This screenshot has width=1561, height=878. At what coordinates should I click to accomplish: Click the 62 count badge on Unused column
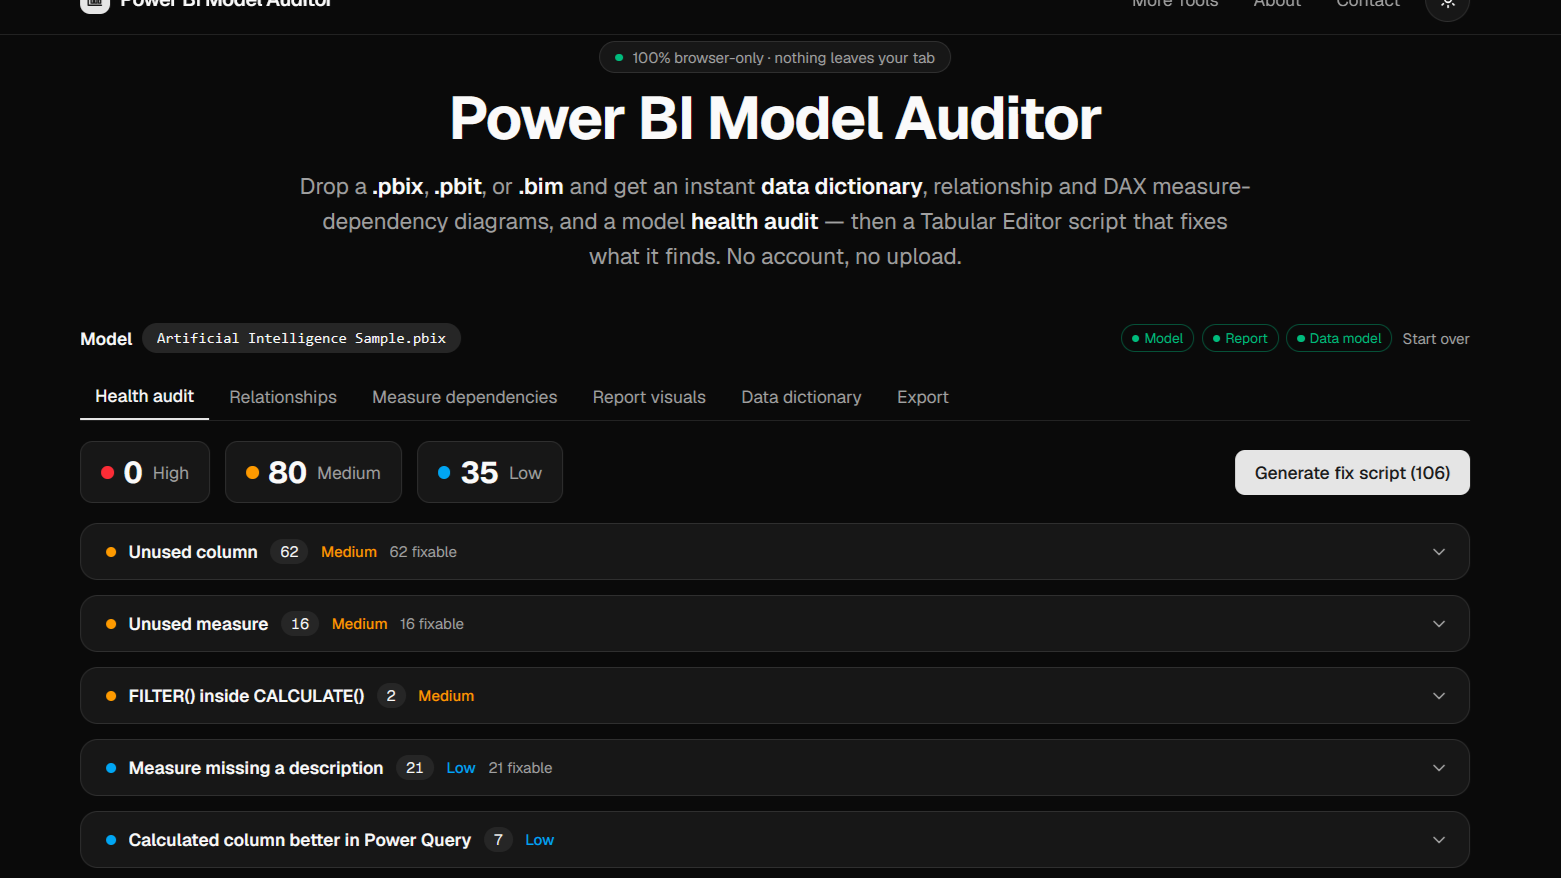pyautogui.click(x=289, y=552)
